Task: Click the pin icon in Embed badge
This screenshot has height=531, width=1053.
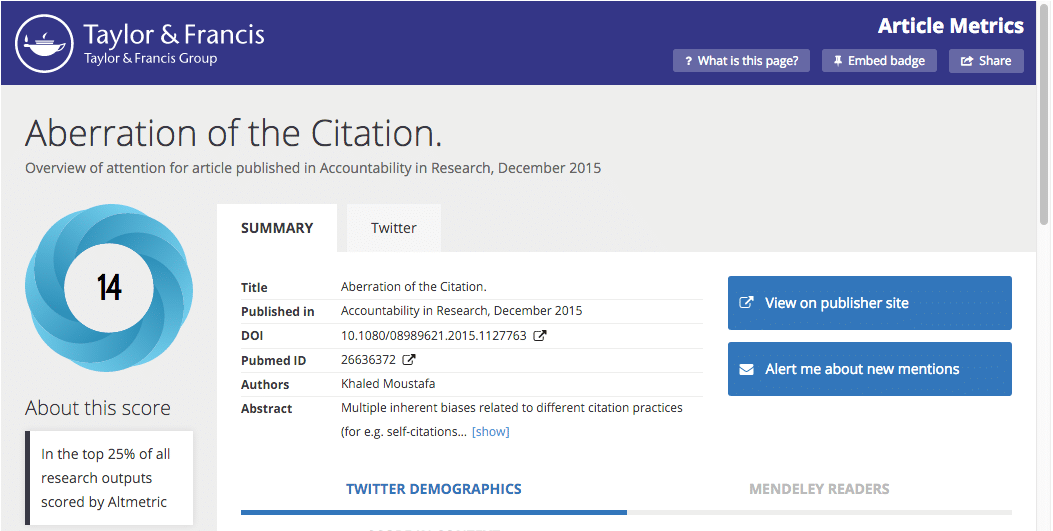Action: click(837, 61)
